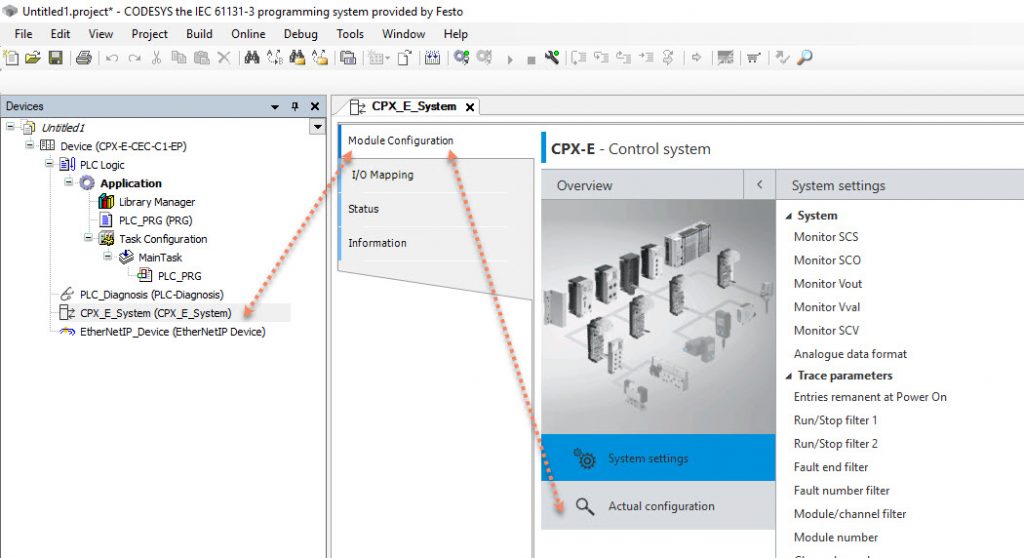Collapse the Overview panel with chevron

[760, 185]
